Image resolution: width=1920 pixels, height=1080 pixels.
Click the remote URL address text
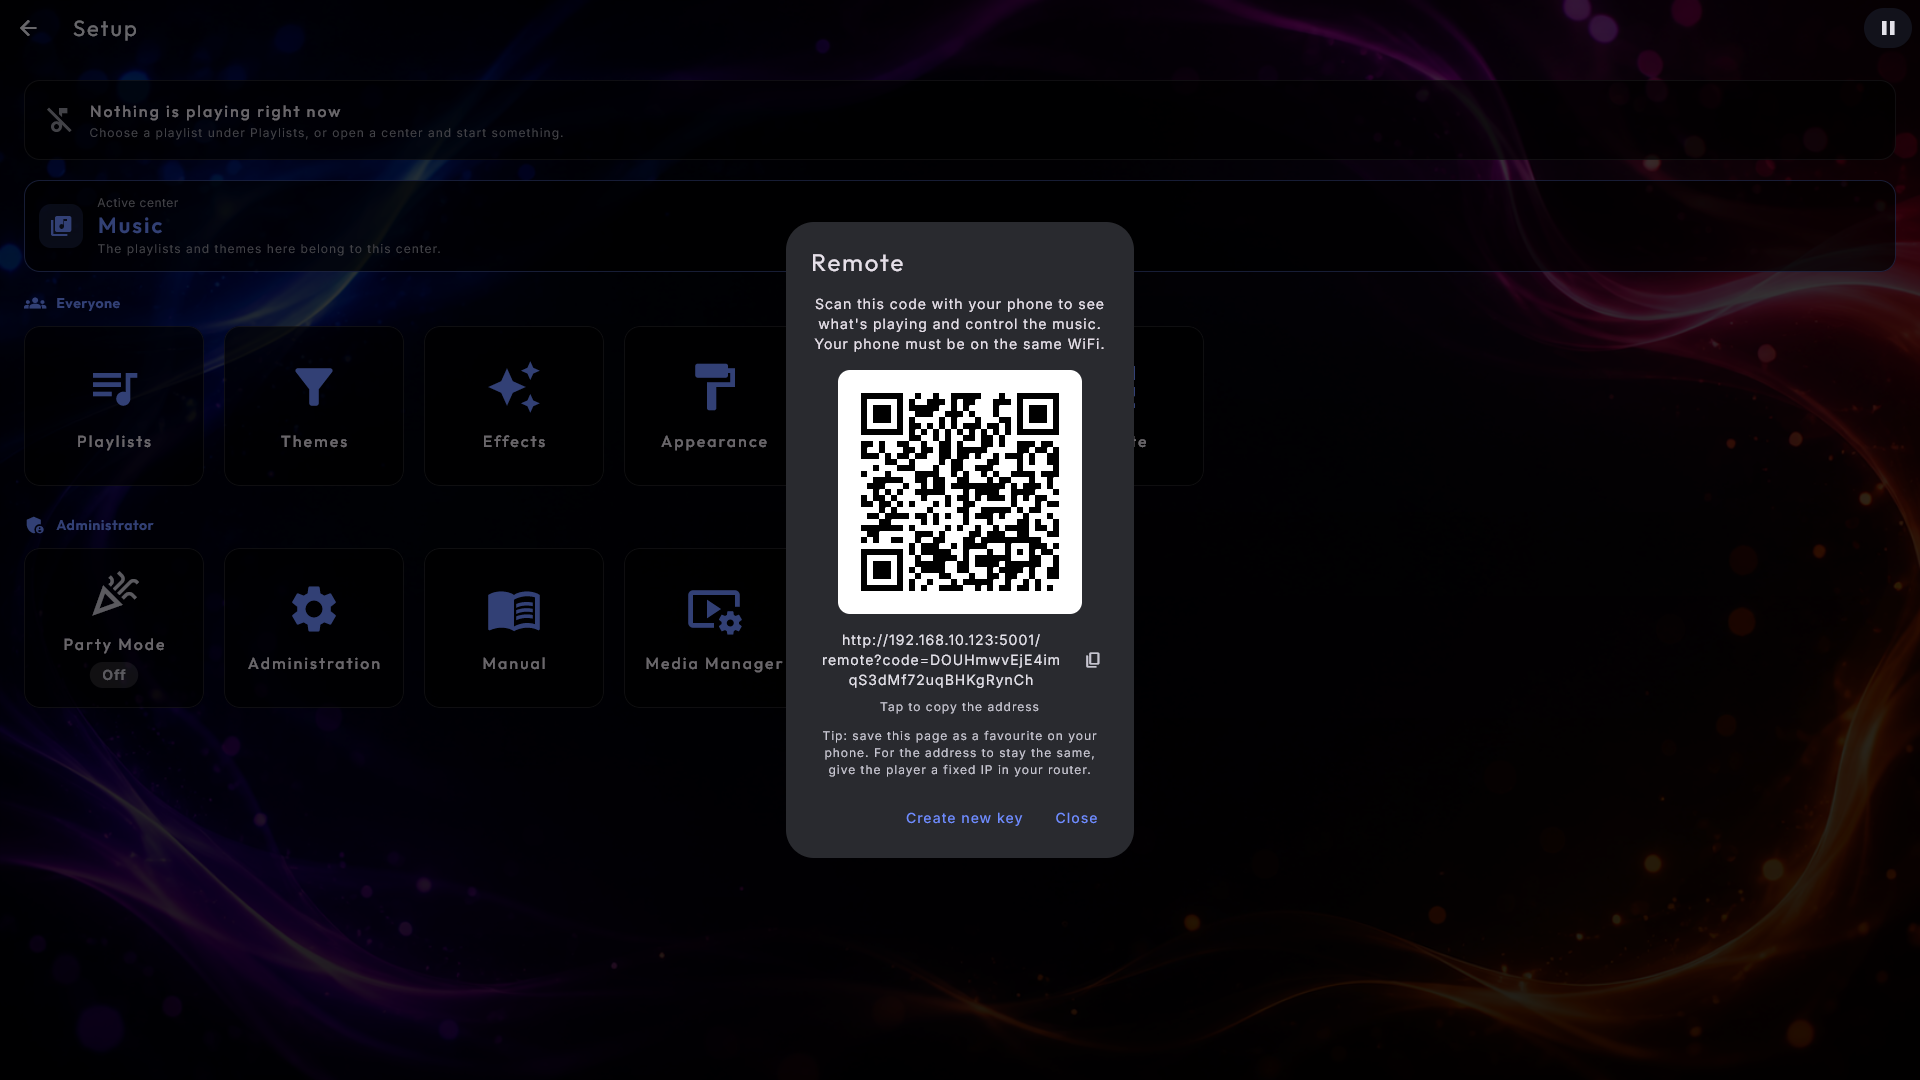(x=941, y=660)
